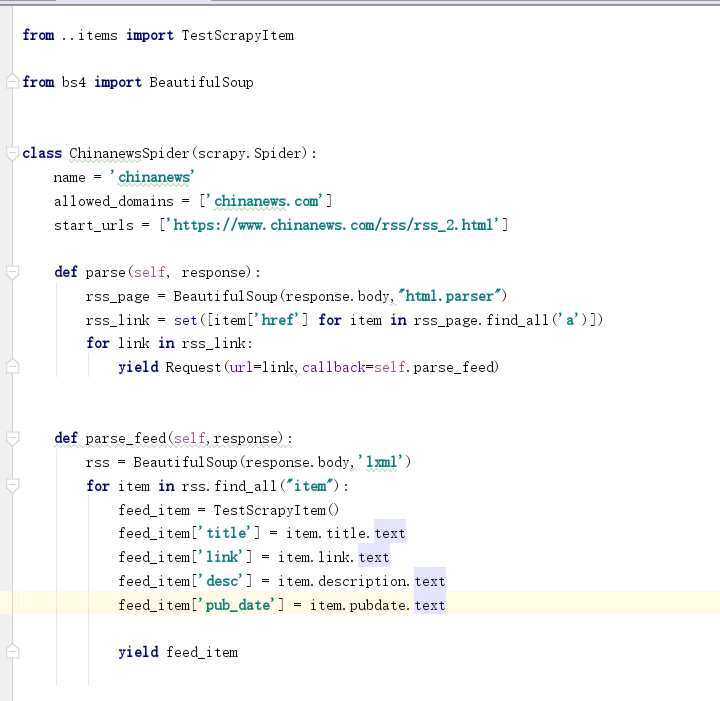Click the 'callback' keyword argument

[334, 367]
